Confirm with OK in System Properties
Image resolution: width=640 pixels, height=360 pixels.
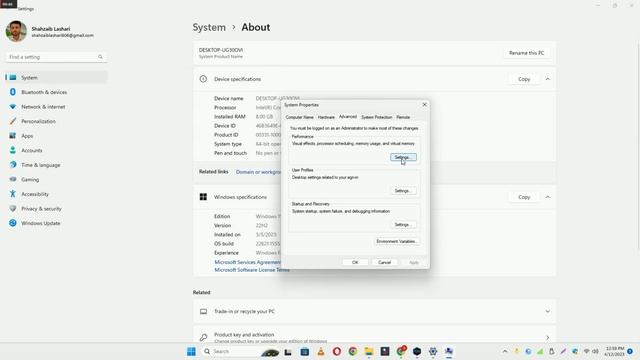pos(355,262)
